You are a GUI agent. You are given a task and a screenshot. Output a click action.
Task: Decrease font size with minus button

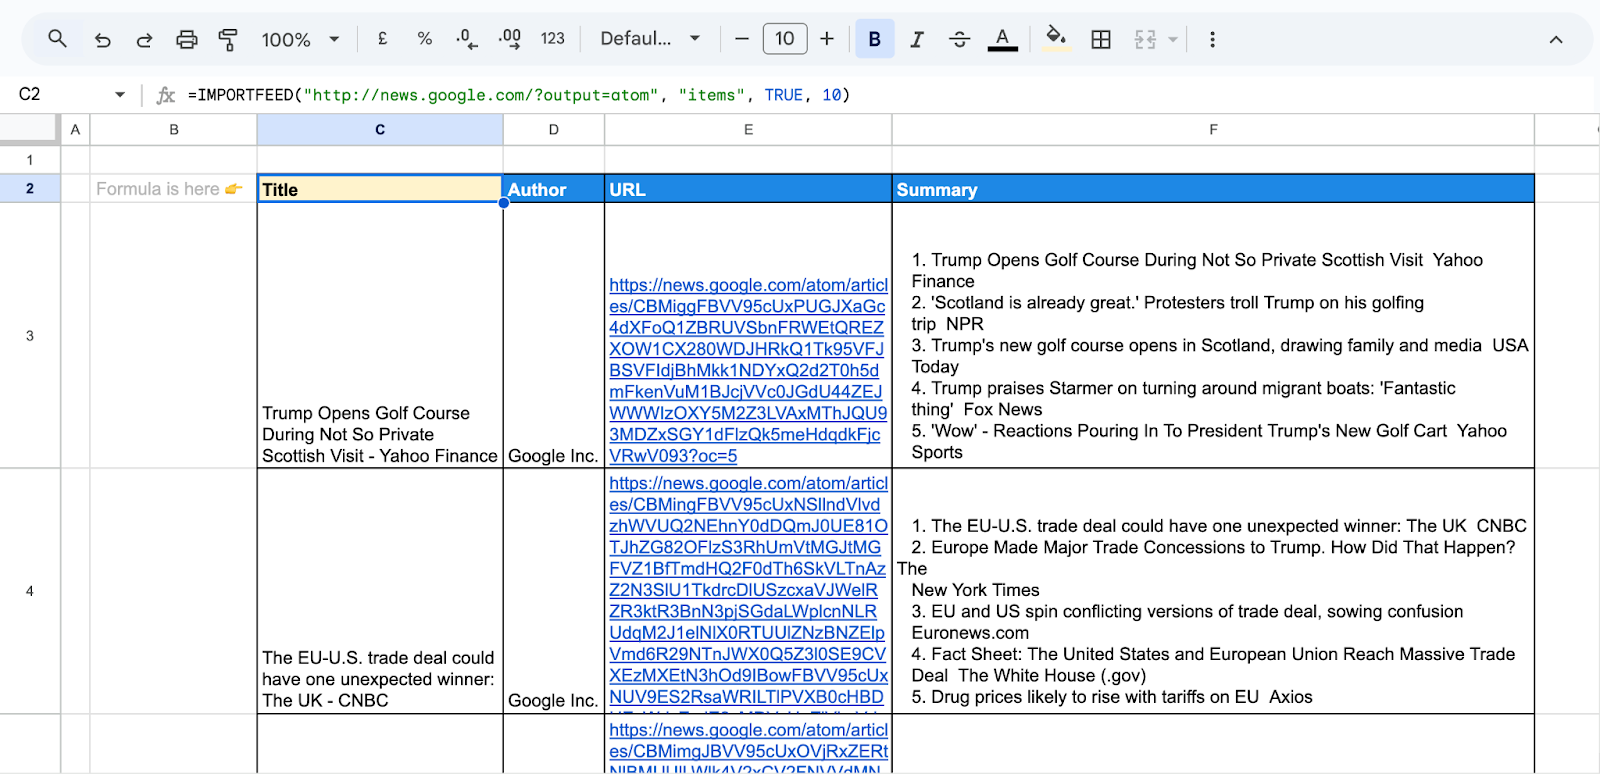point(742,39)
